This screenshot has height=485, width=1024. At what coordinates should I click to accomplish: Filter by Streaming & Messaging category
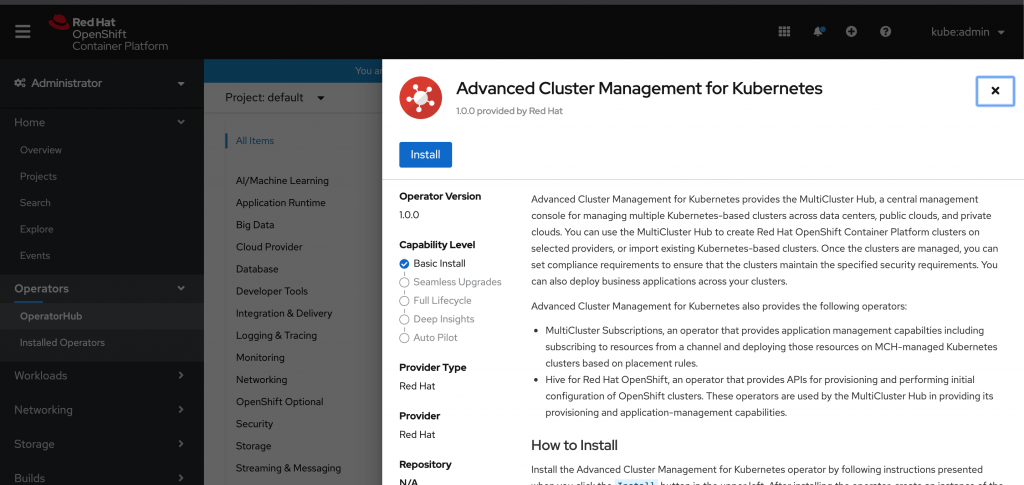[x=288, y=468]
